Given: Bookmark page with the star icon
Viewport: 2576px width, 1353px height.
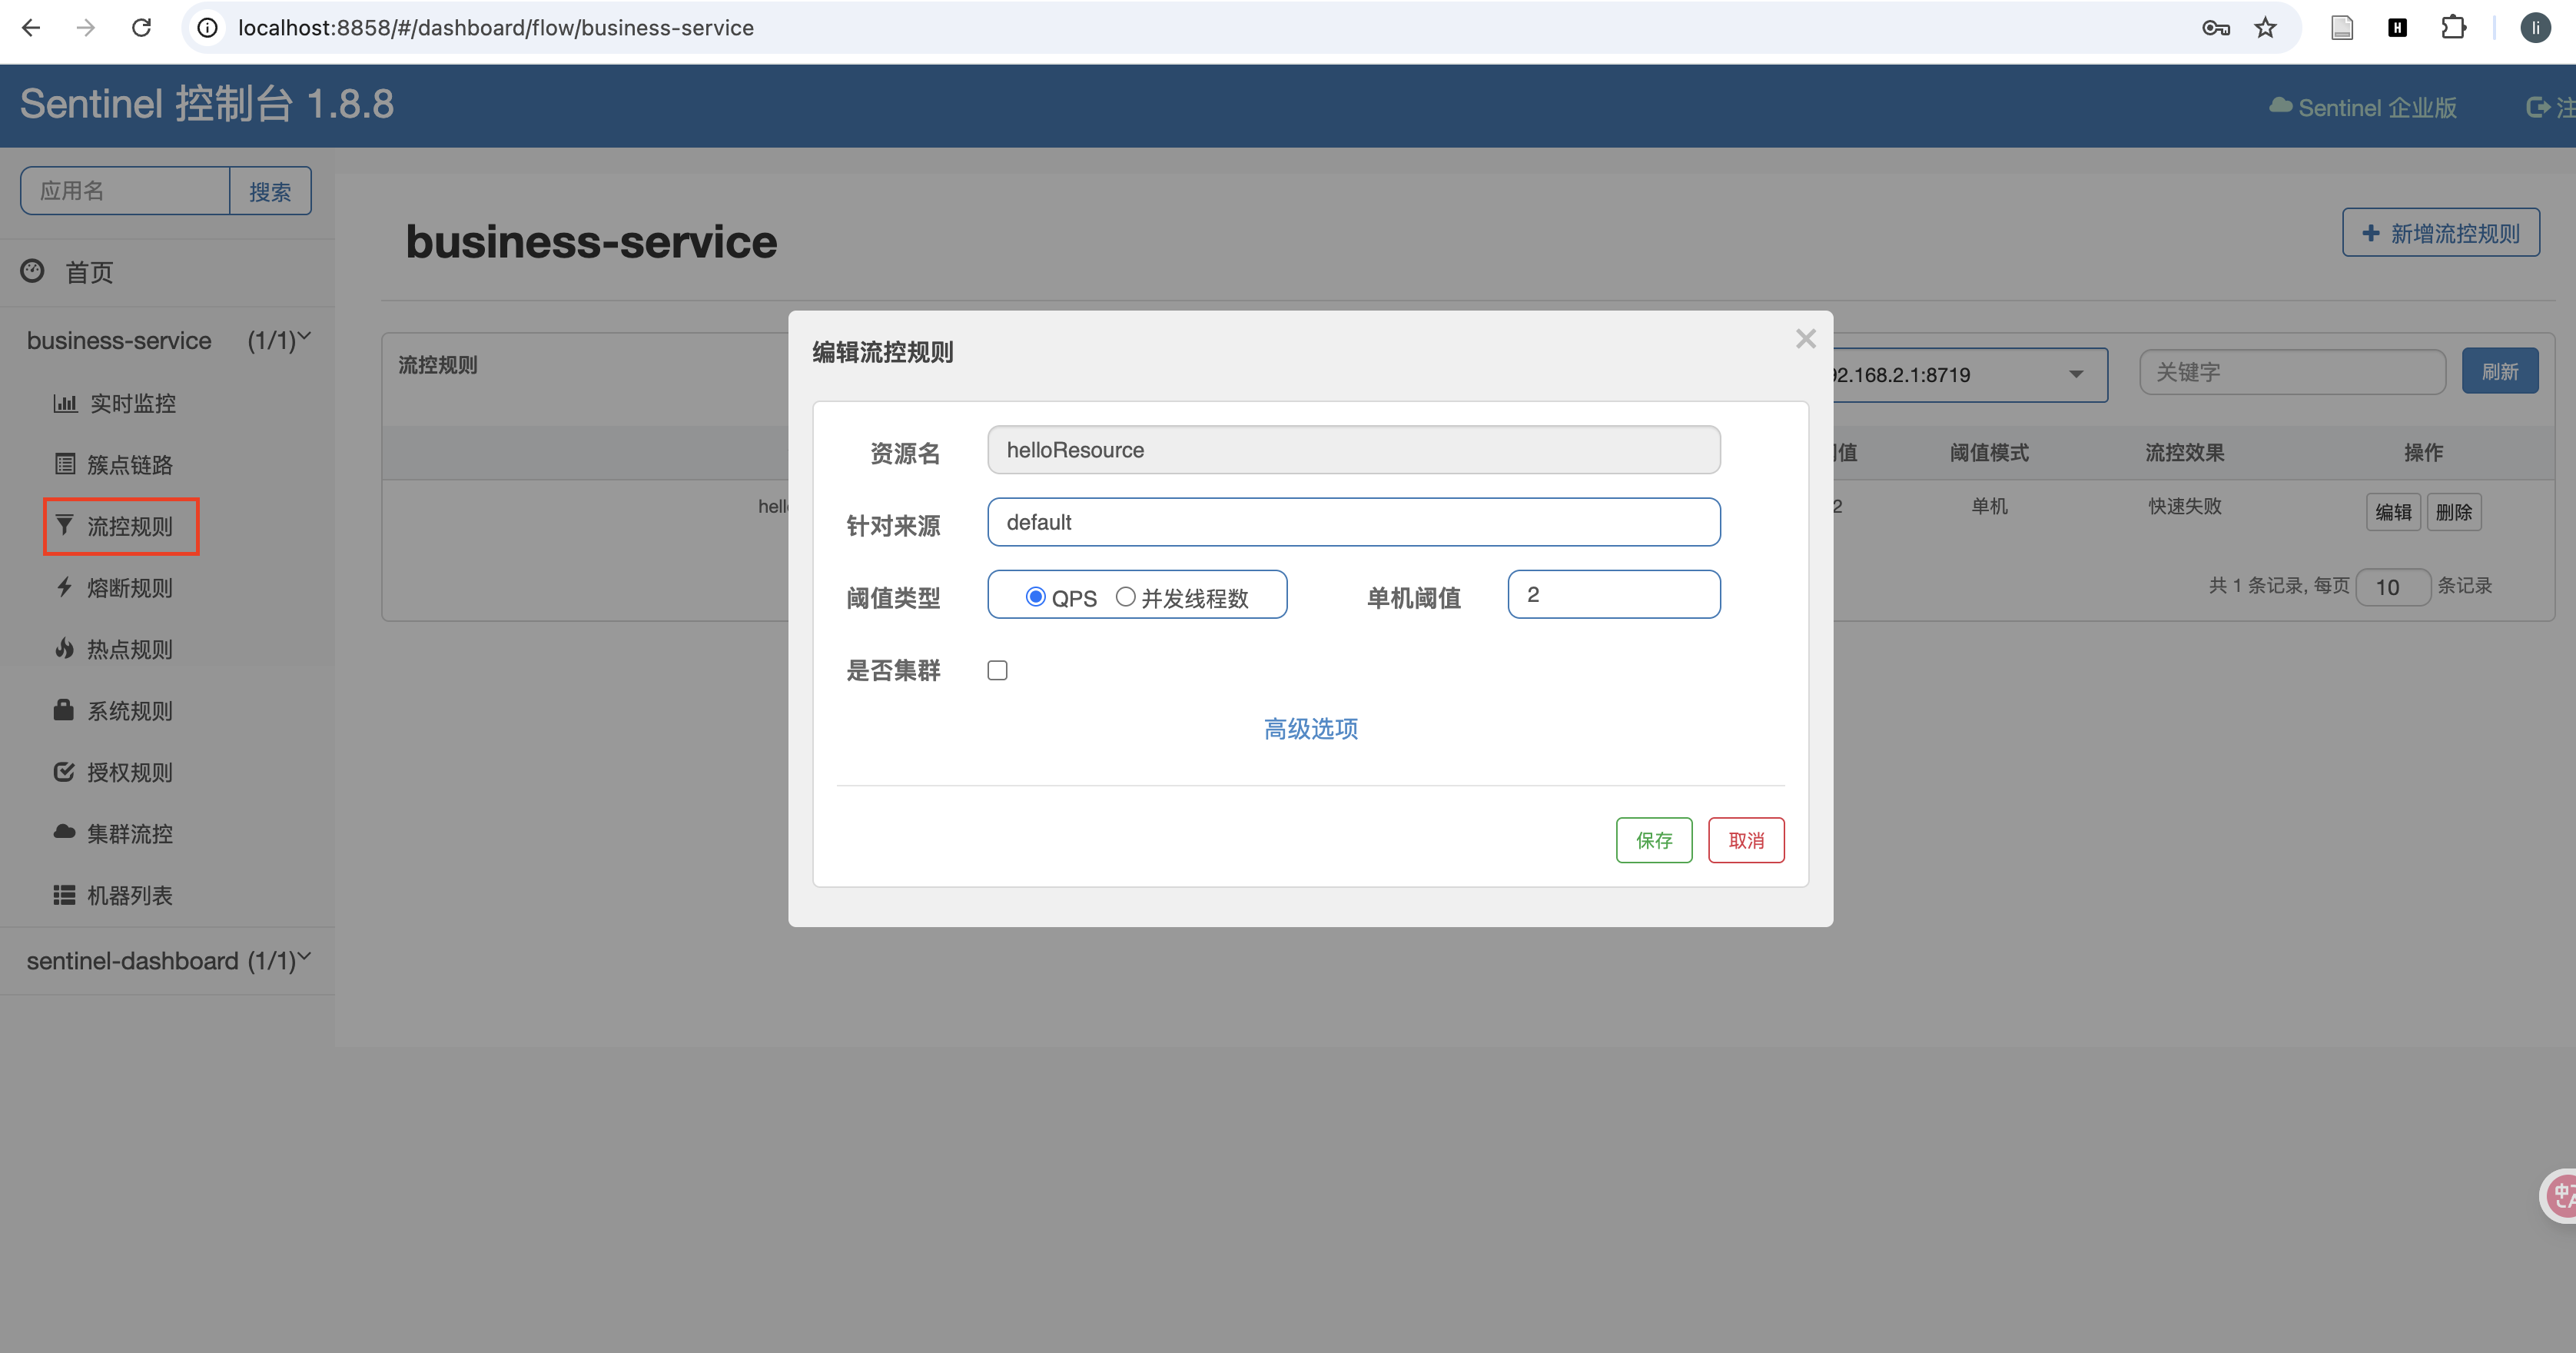Looking at the screenshot, I should tap(2265, 28).
